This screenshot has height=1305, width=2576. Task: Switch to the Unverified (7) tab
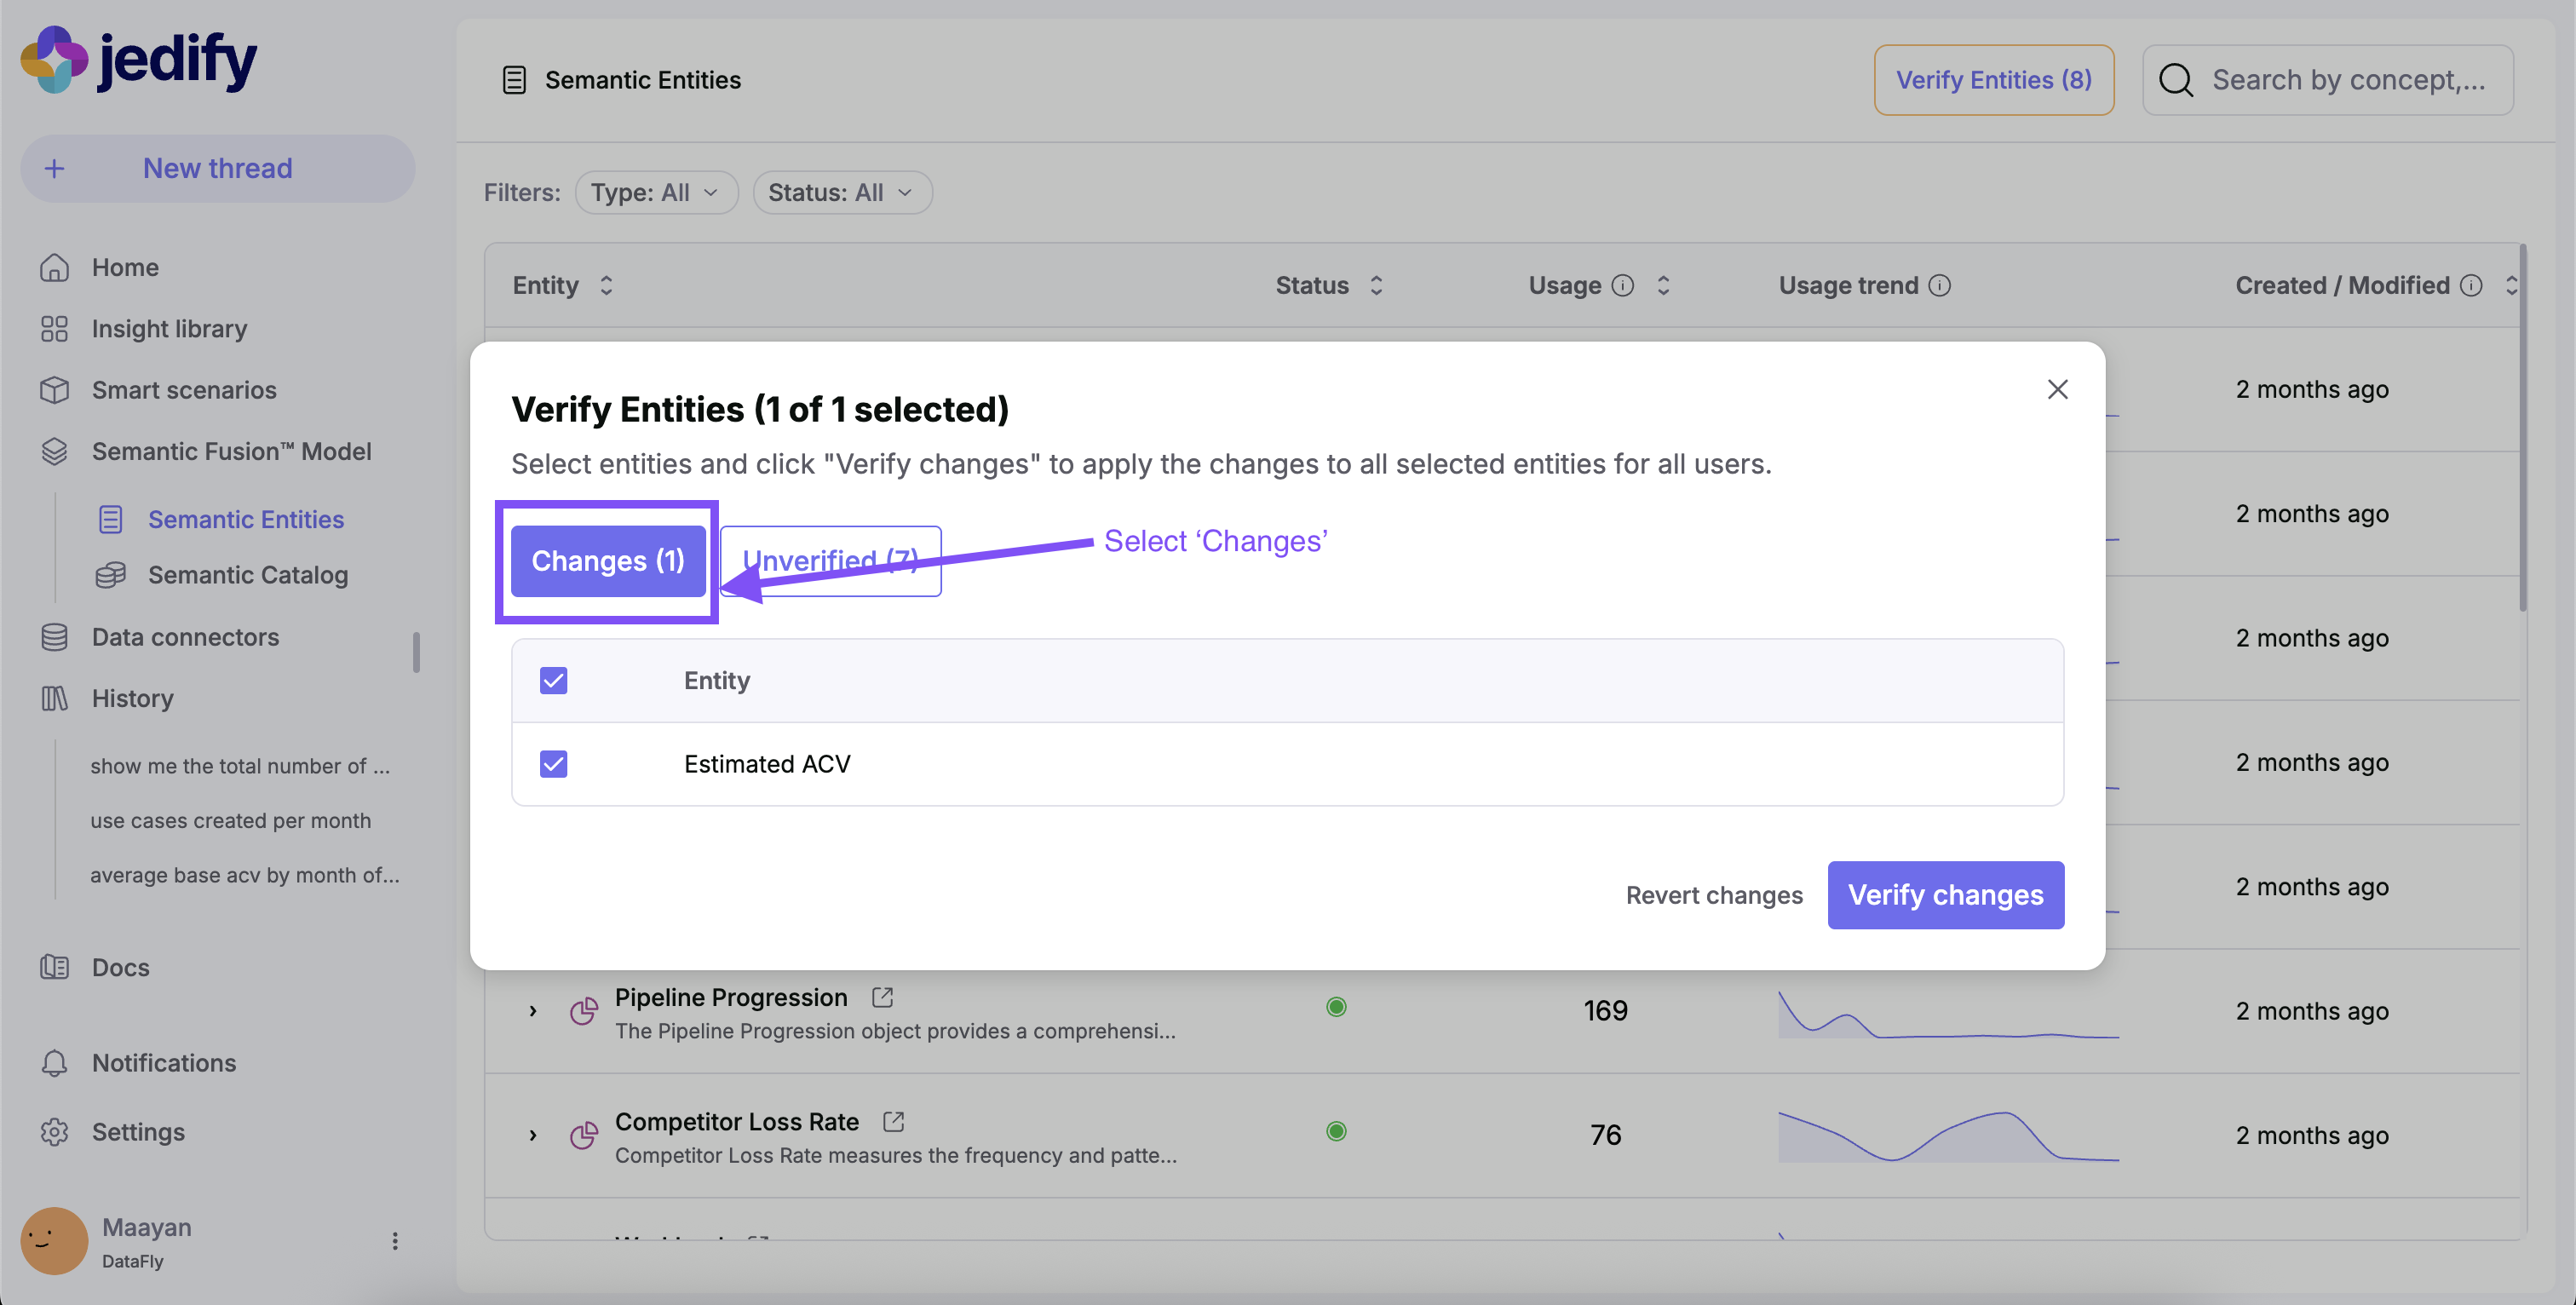tap(830, 561)
